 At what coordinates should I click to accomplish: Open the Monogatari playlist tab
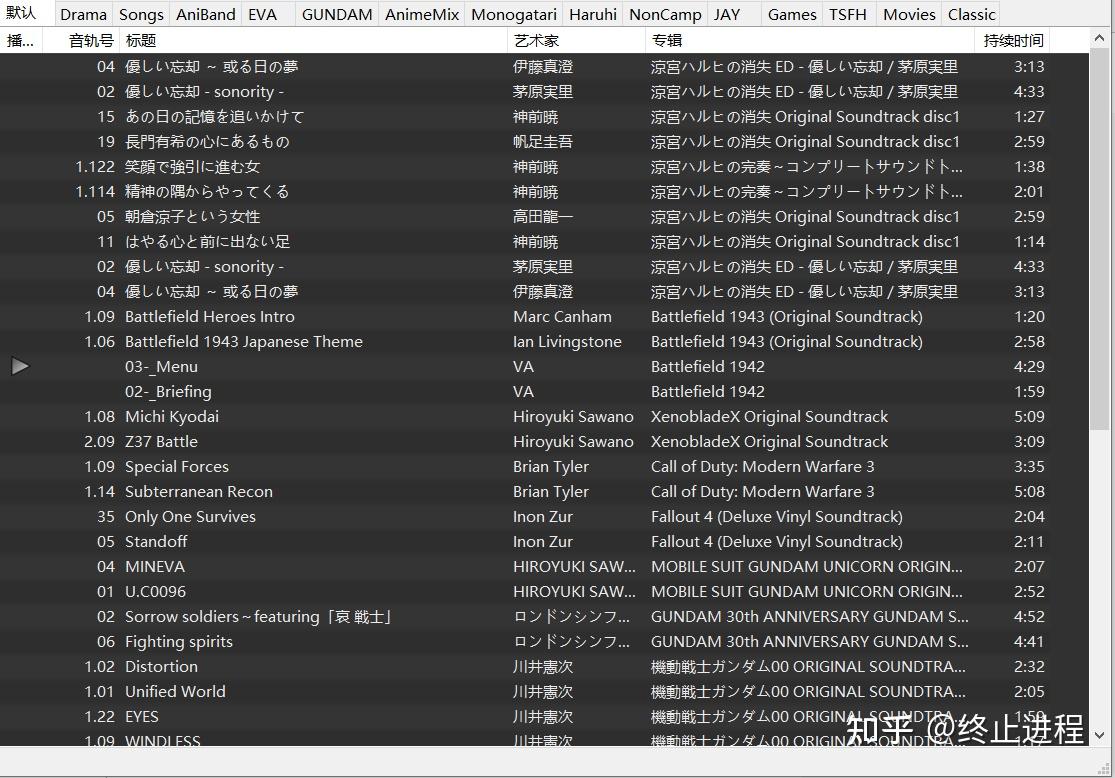513,14
